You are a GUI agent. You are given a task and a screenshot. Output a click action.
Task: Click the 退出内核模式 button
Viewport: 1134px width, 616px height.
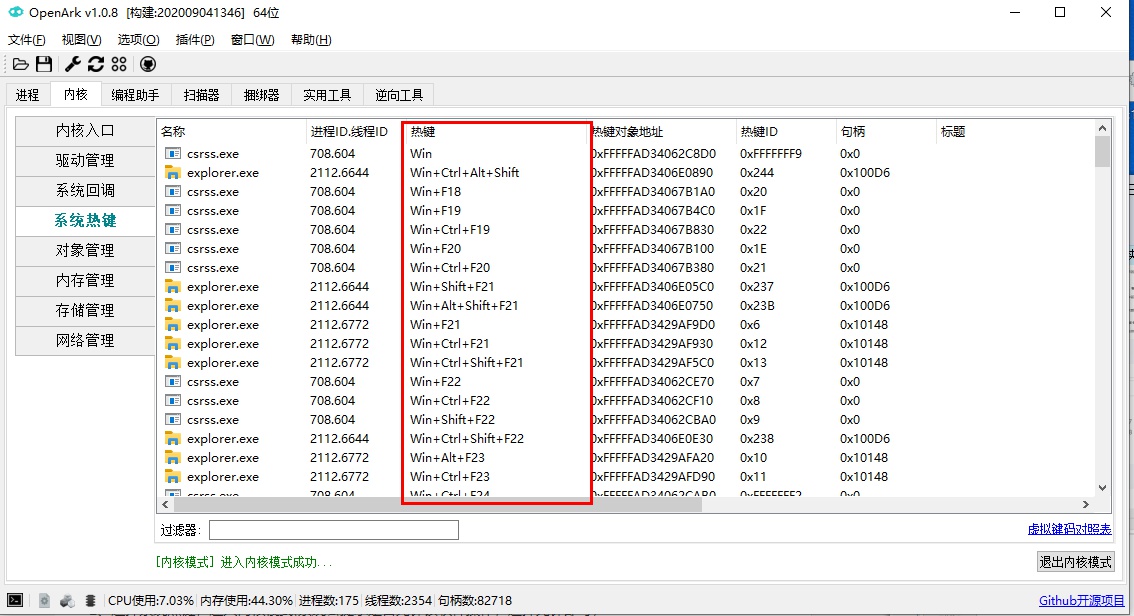pyautogui.click(x=1074, y=561)
